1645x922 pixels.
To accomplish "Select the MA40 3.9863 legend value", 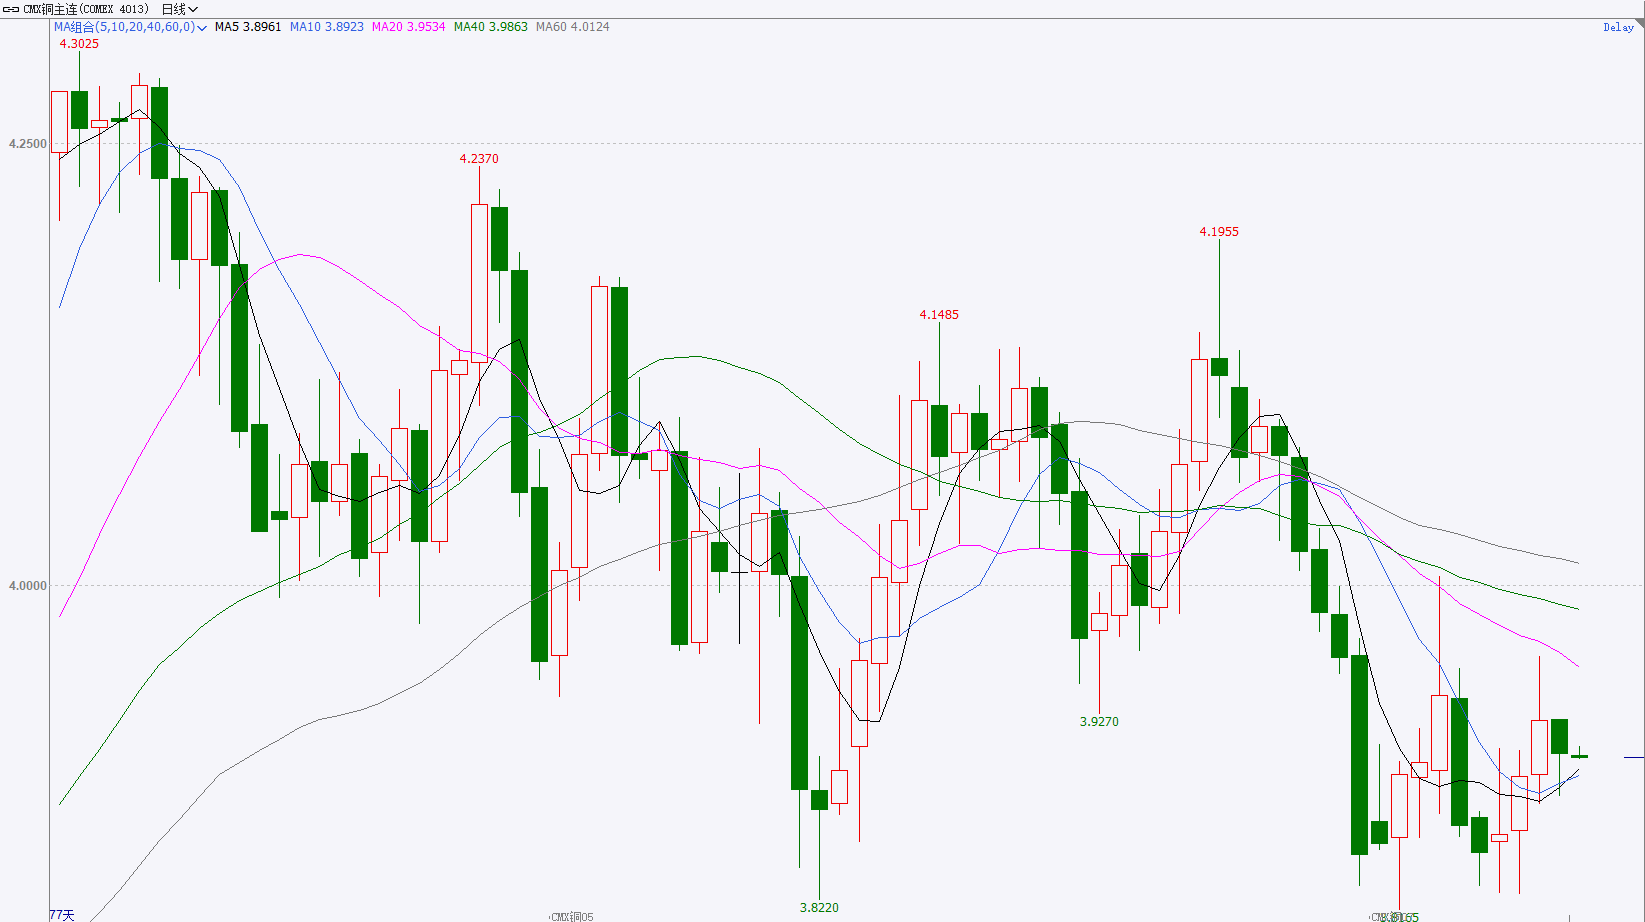I will [491, 27].
